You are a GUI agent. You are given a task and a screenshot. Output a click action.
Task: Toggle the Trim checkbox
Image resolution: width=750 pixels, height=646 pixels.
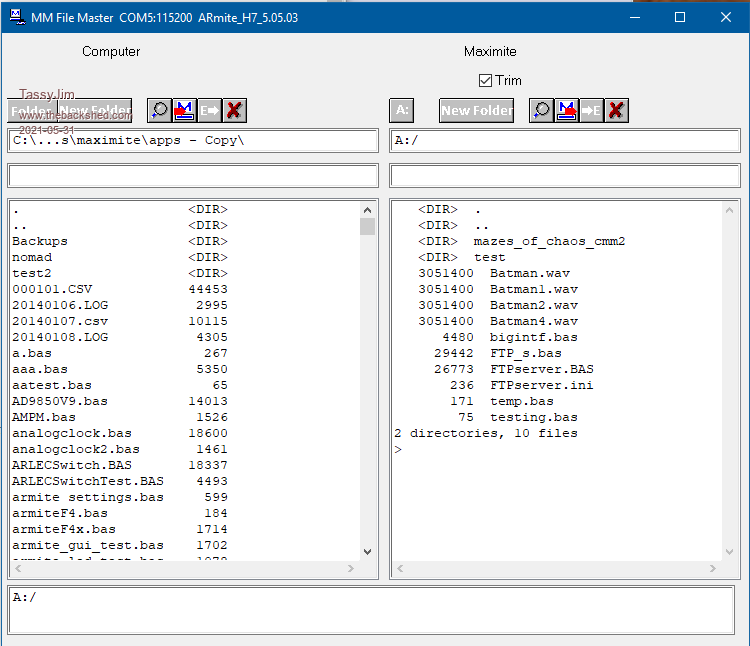tap(485, 80)
